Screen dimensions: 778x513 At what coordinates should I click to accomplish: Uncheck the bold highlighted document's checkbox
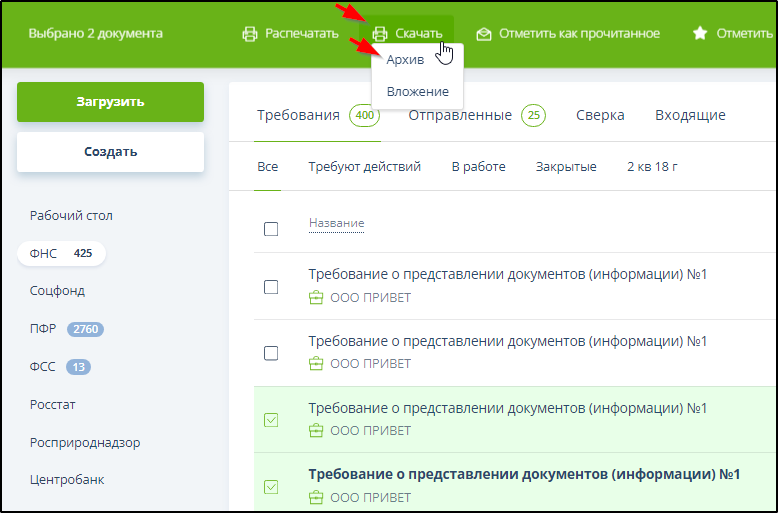(x=271, y=487)
